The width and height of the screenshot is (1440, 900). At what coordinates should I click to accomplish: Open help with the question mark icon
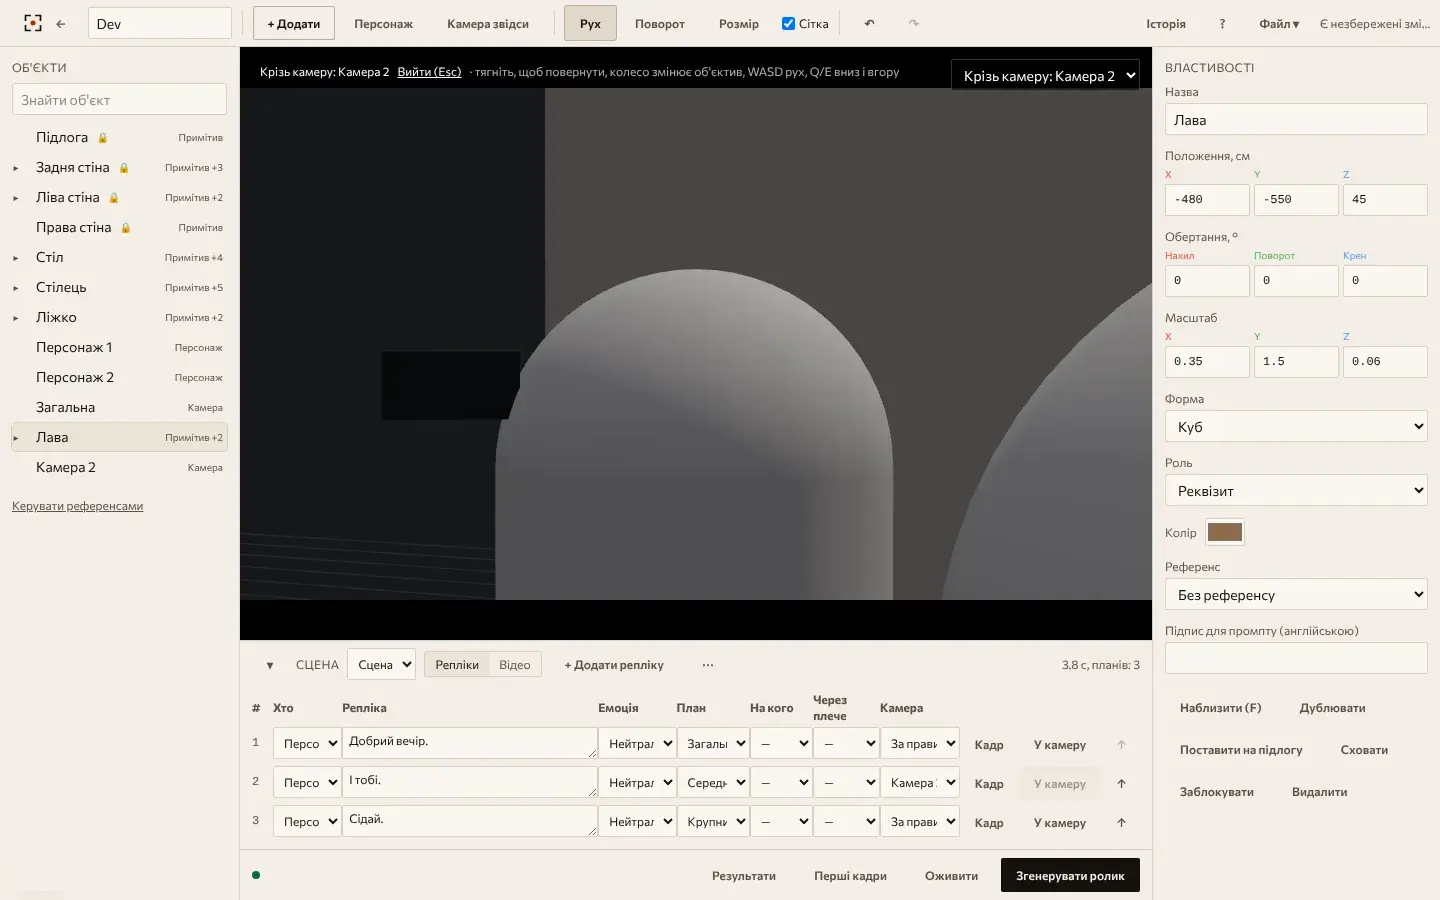1222,23
